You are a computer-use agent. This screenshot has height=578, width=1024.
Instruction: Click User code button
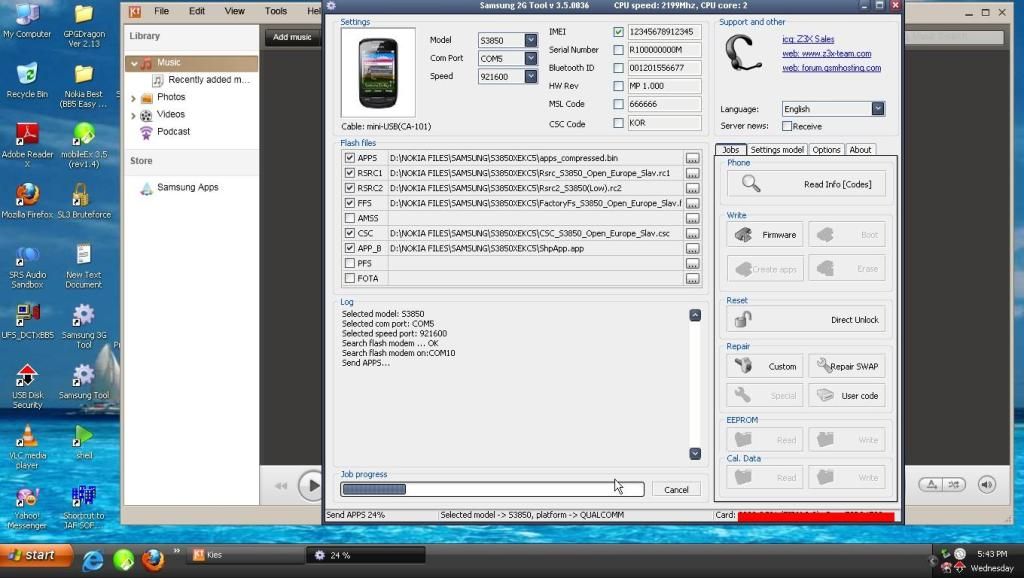pos(847,396)
